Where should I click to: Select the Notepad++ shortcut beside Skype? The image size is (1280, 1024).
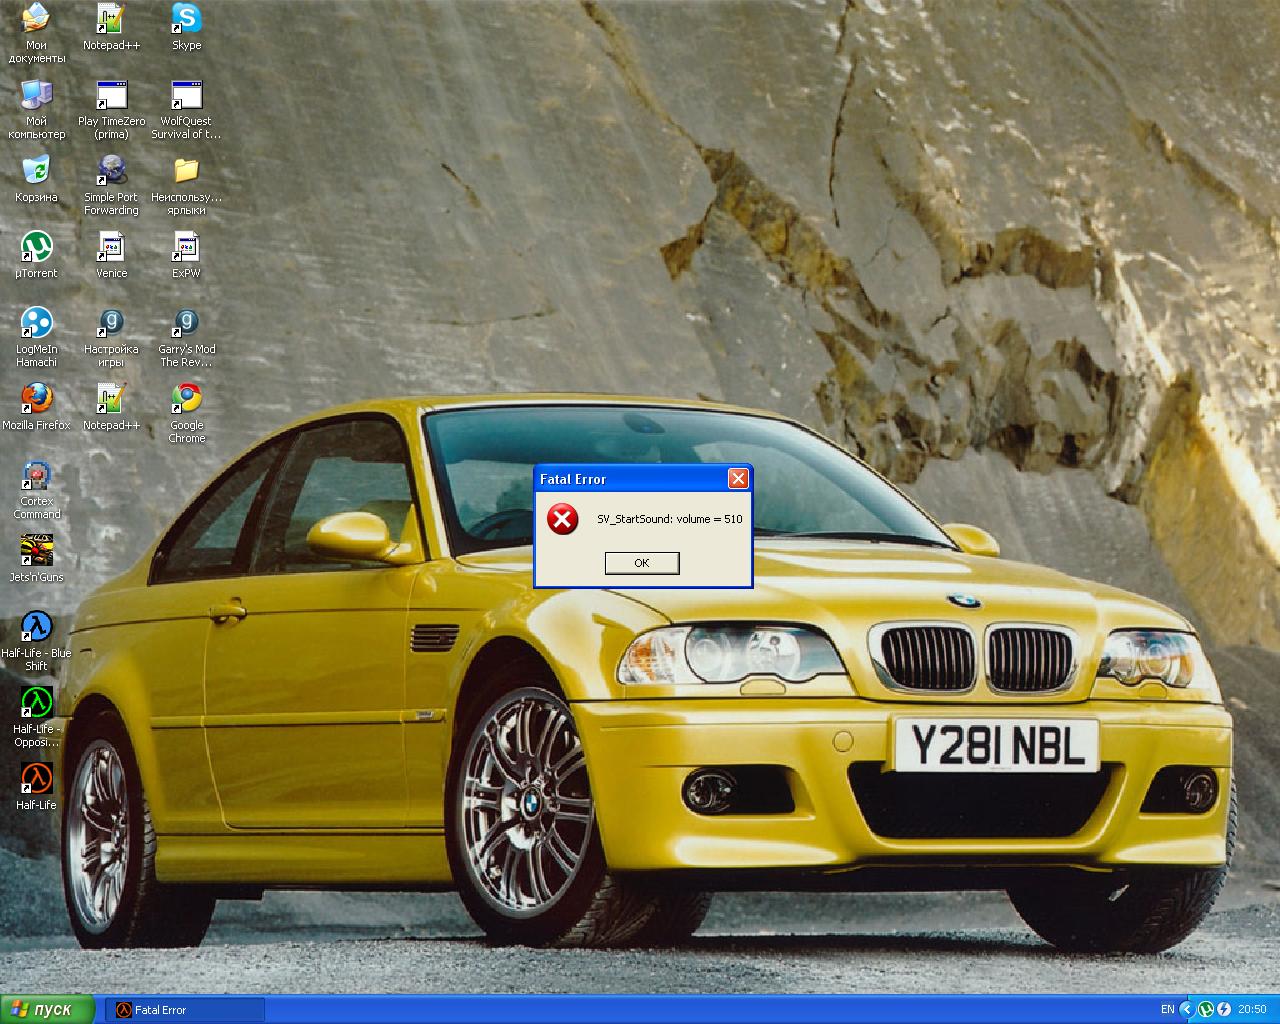coord(111,27)
